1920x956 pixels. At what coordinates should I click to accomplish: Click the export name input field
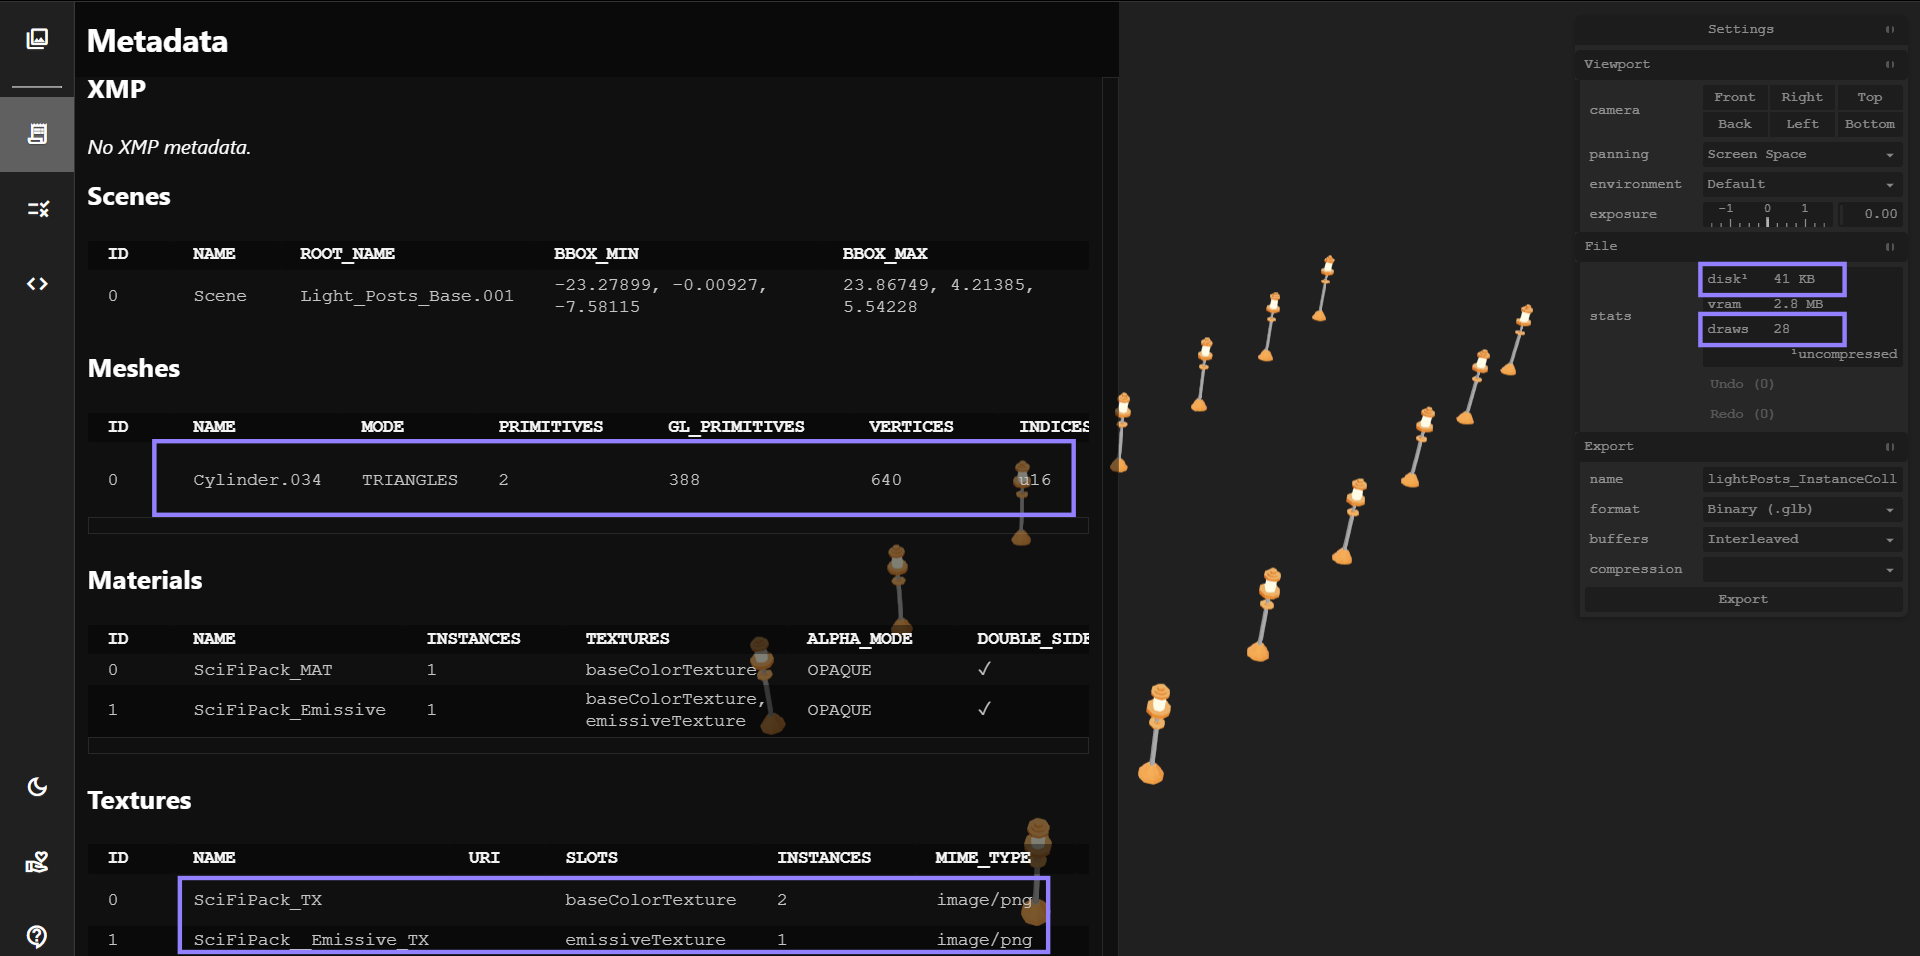pos(1801,480)
